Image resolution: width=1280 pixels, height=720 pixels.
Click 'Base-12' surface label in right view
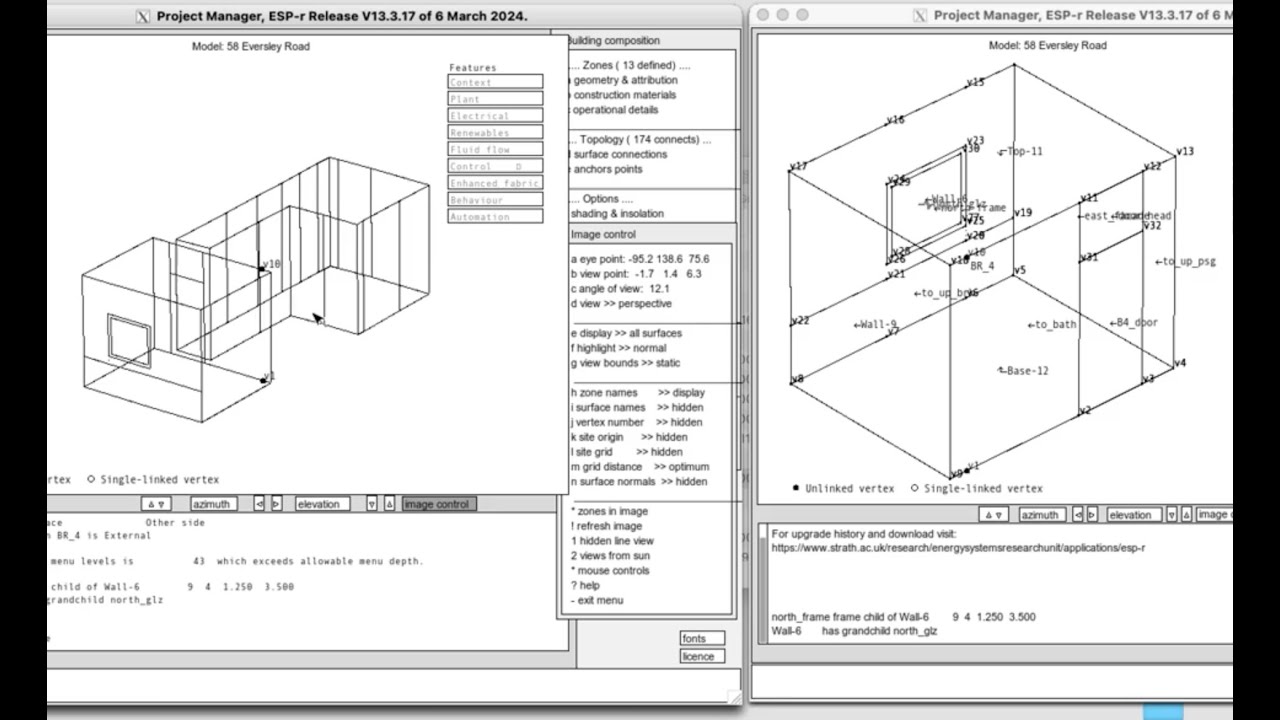pos(1023,371)
